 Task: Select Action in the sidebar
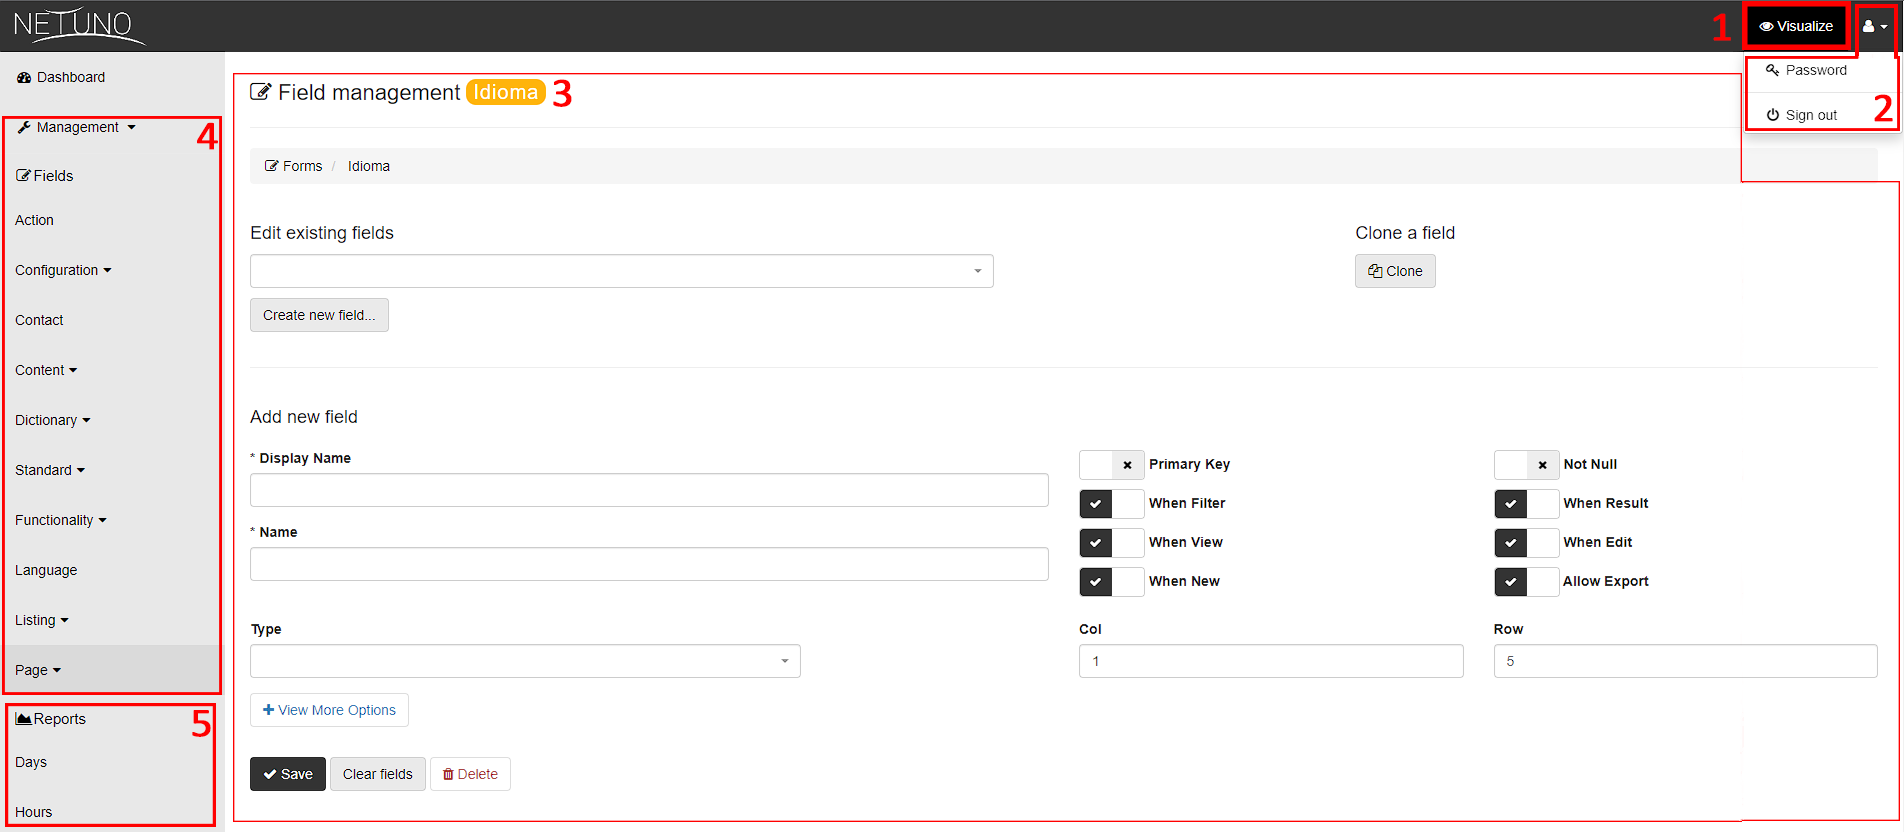[34, 220]
